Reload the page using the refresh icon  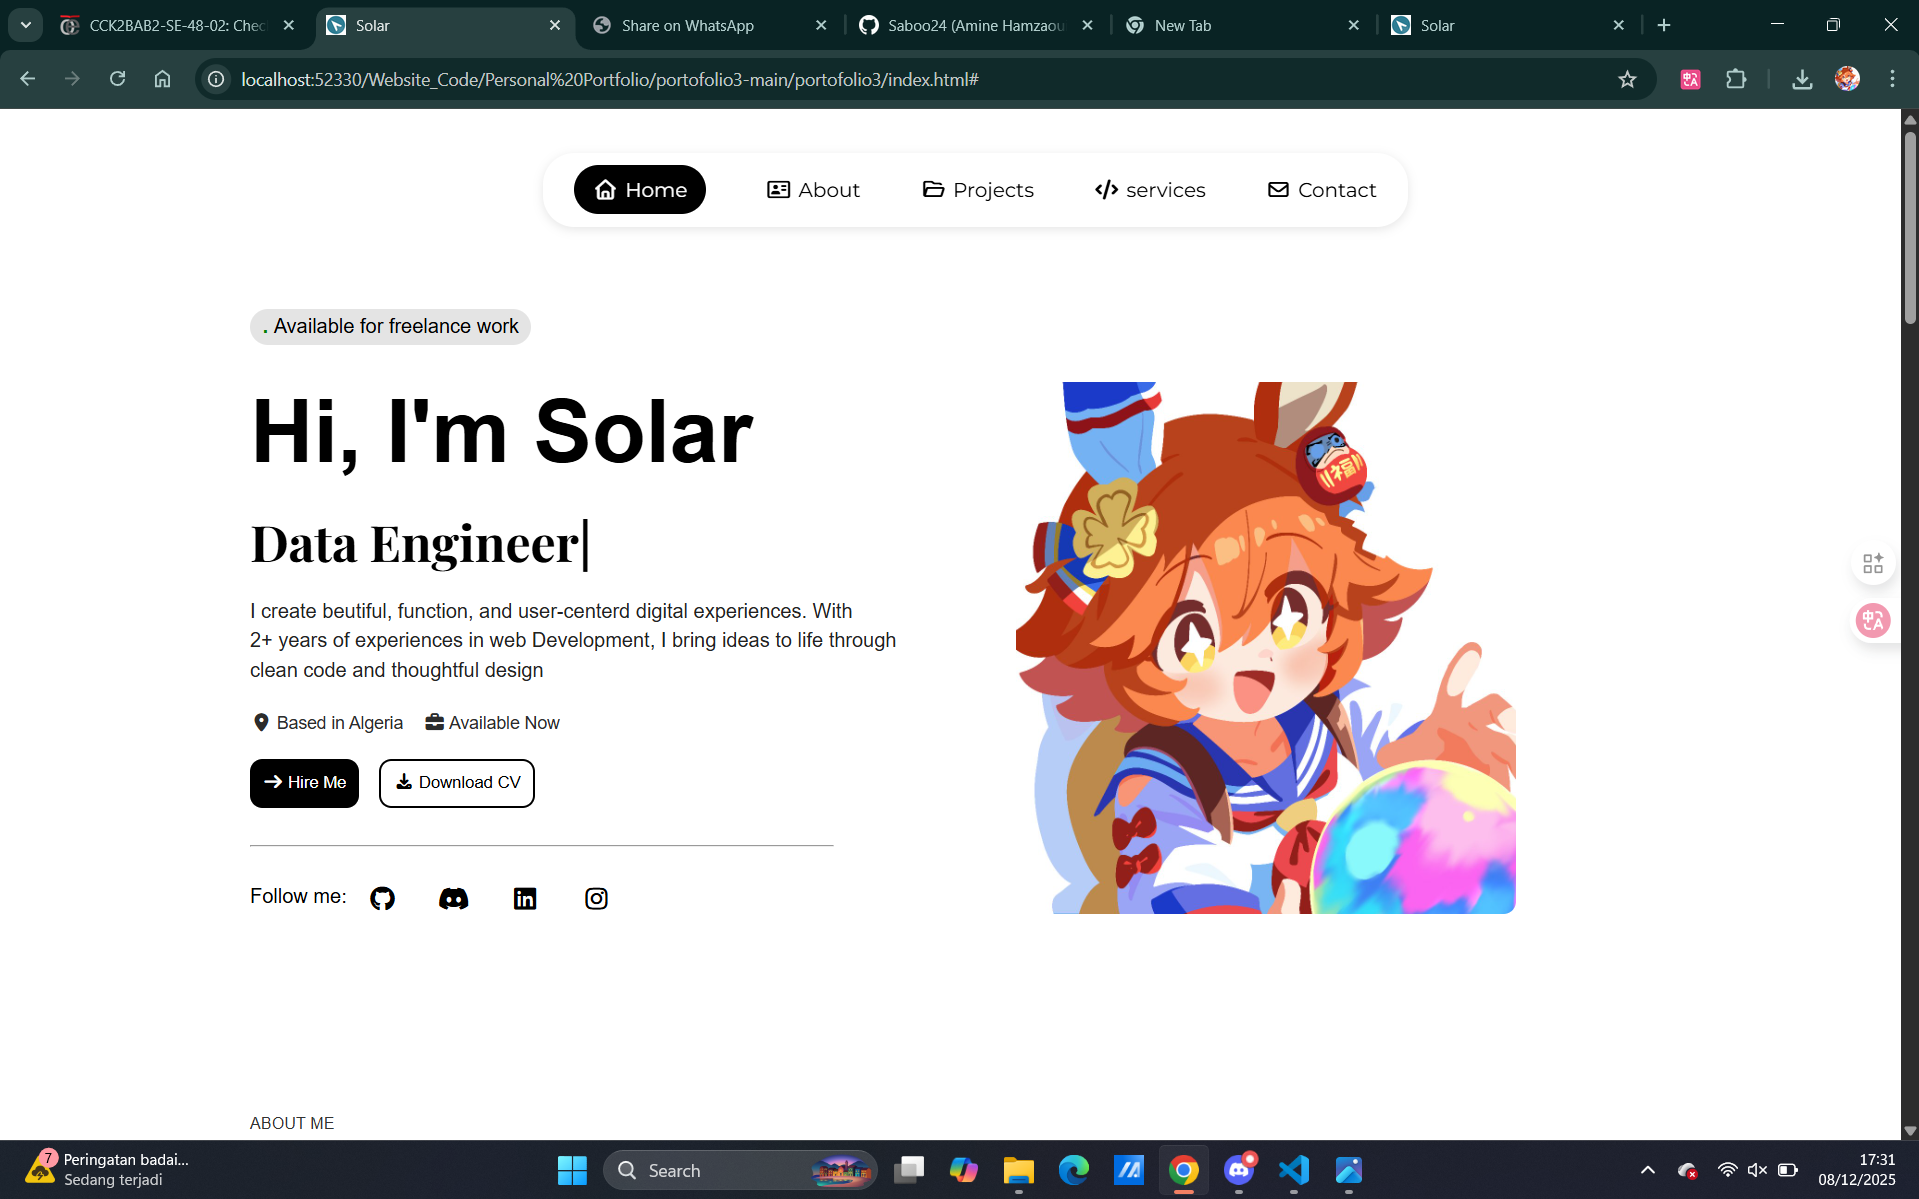point(117,79)
